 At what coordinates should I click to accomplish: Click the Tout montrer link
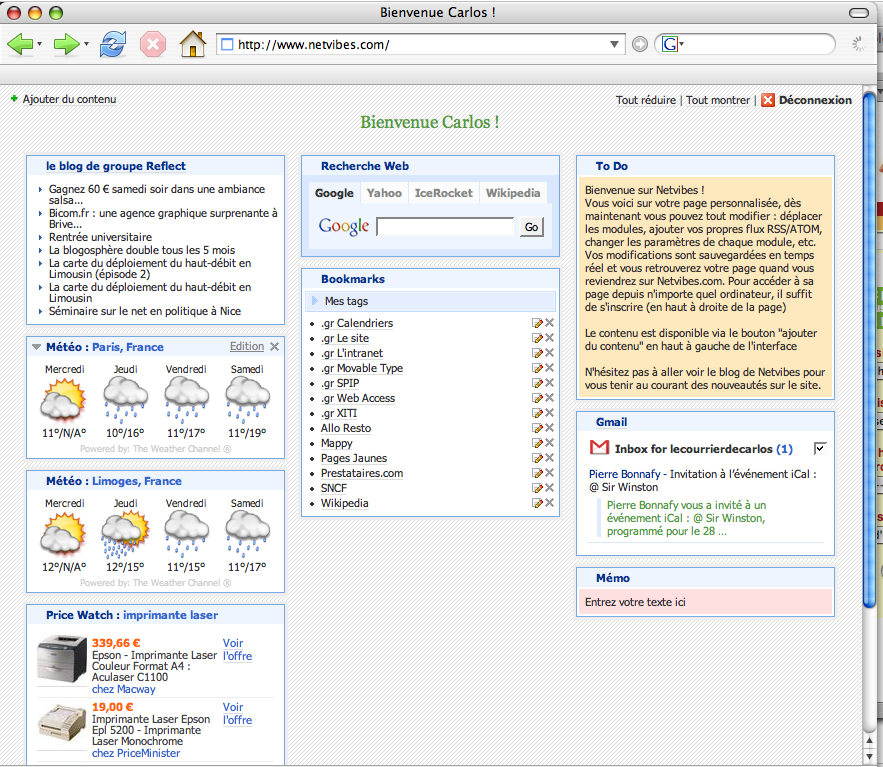(x=717, y=100)
